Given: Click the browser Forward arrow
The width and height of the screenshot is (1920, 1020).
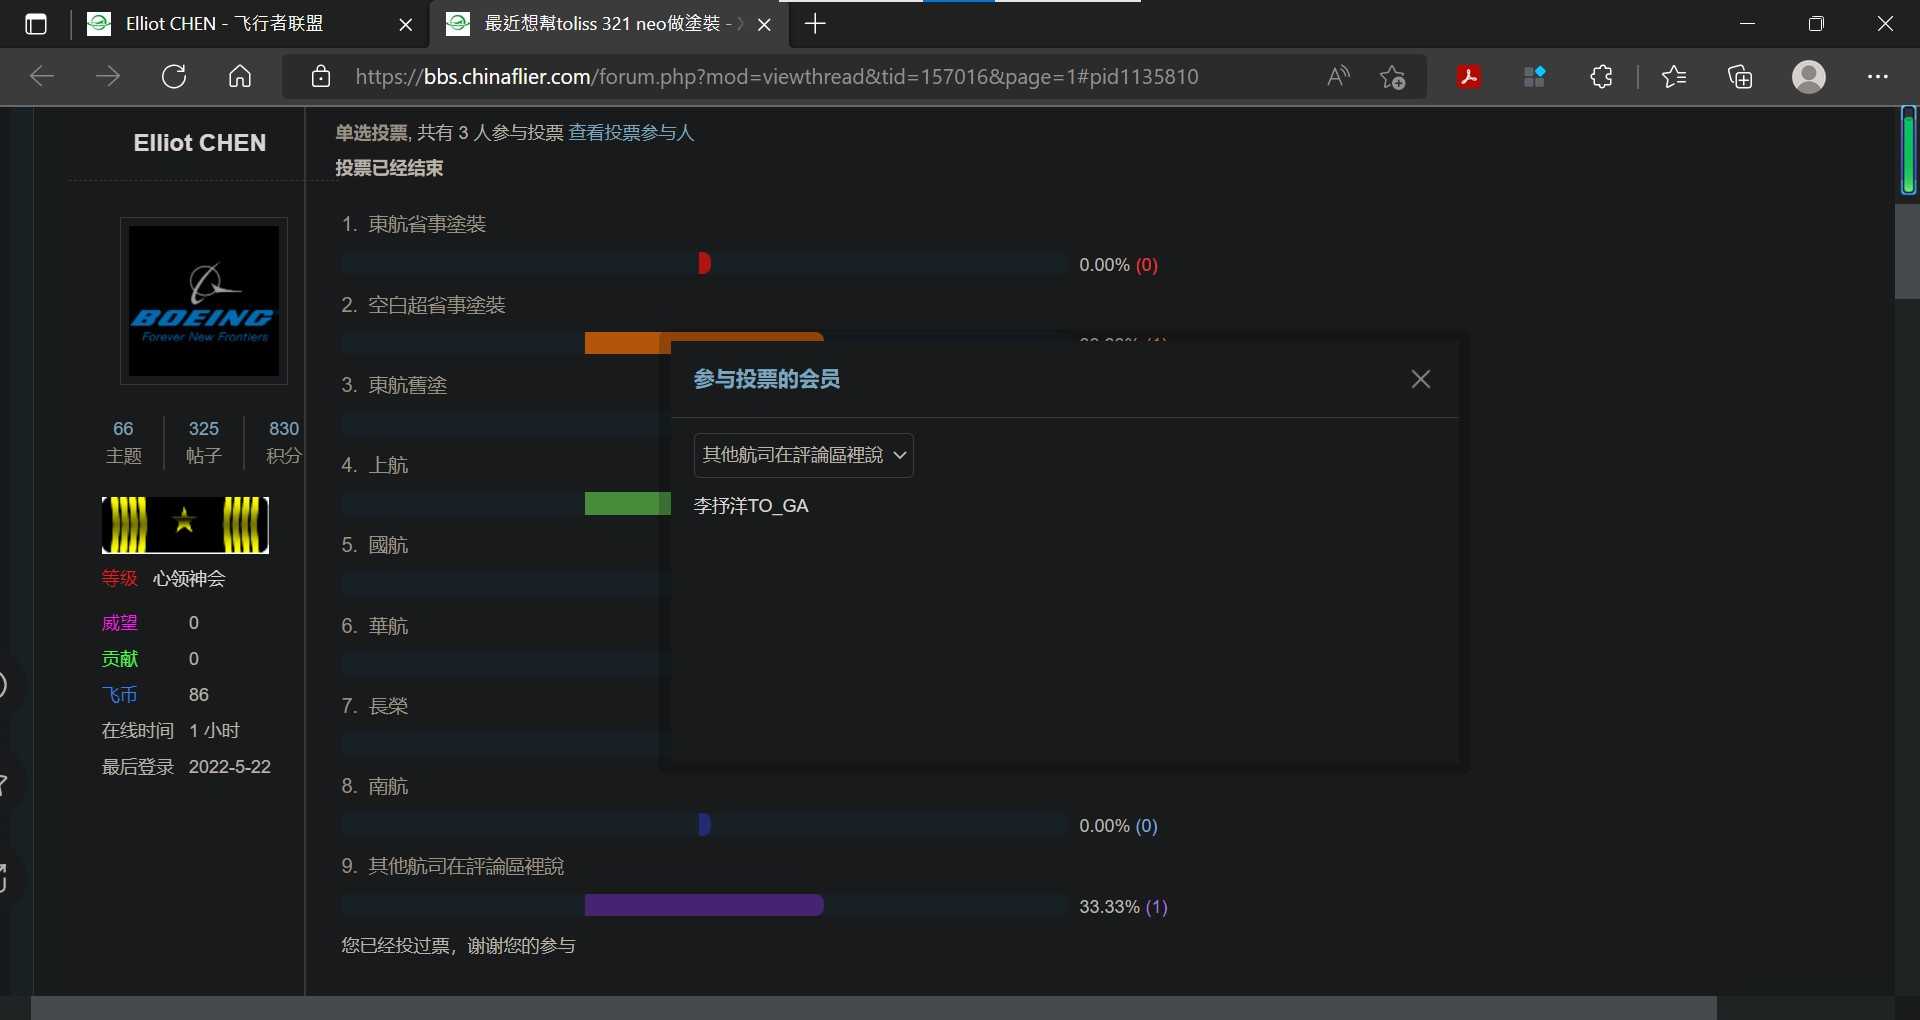Looking at the screenshot, I should [108, 77].
